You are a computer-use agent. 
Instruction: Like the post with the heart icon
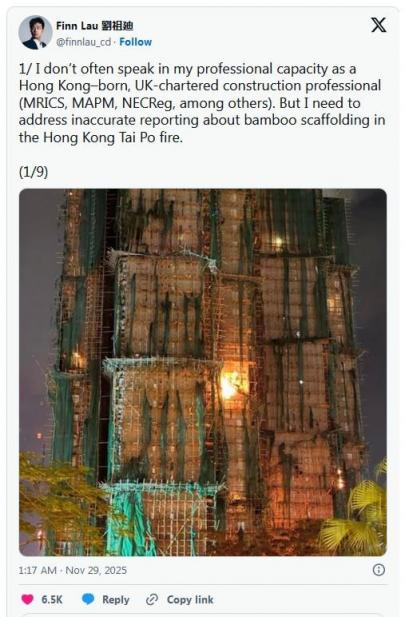tap(27, 599)
